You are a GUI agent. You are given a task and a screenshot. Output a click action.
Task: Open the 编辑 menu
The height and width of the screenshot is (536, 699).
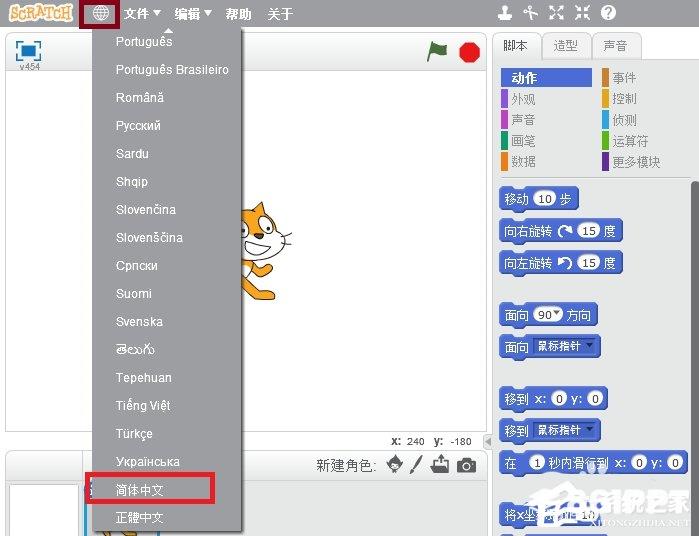coord(193,14)
